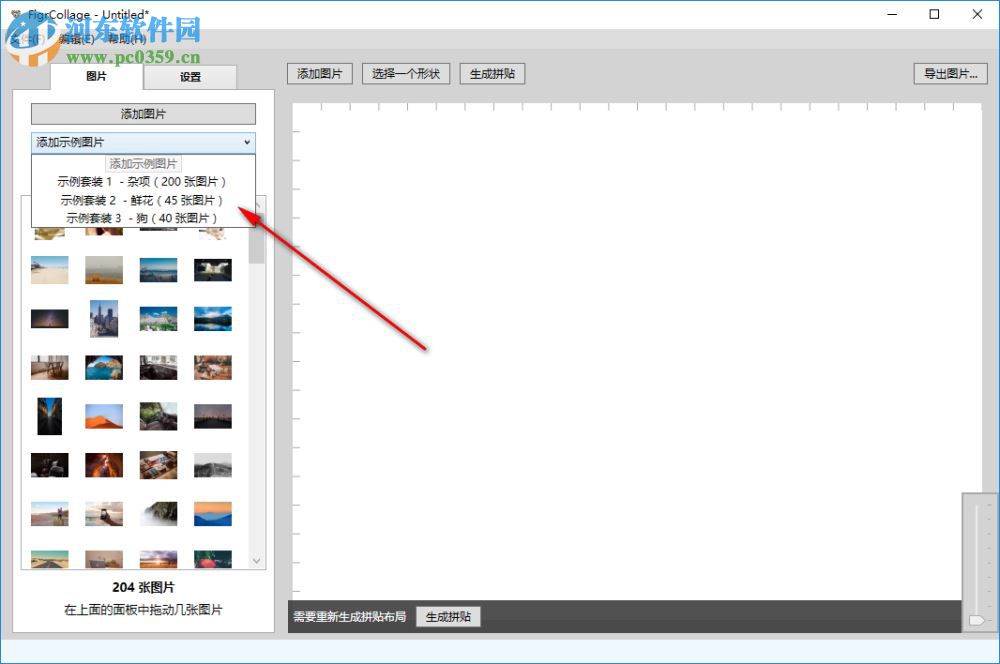Click the 选择一个形状 toolbar button

(405, 73)
